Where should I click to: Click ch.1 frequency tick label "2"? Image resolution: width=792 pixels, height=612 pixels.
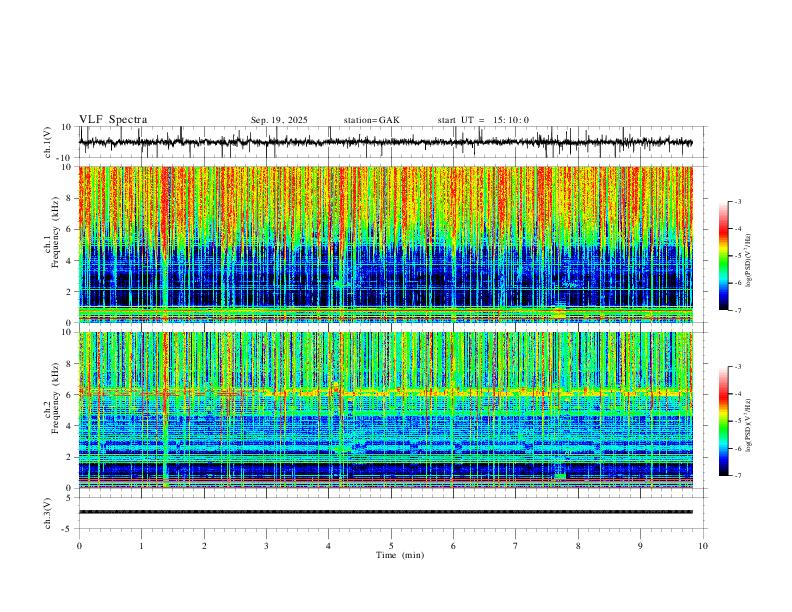[69, 291]
